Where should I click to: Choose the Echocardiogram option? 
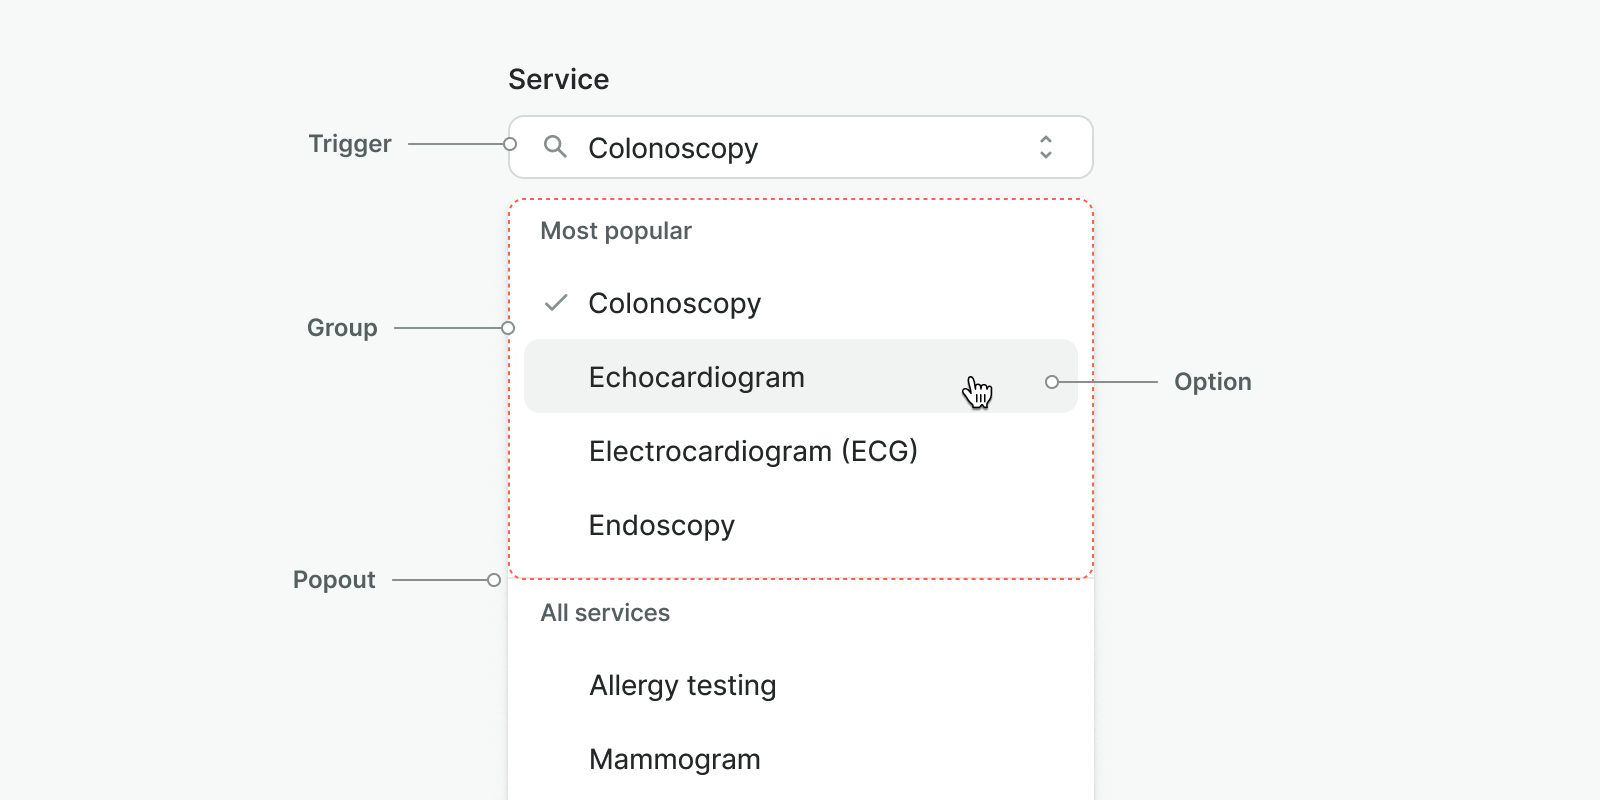pyautogui.click(x=800, y=377)
